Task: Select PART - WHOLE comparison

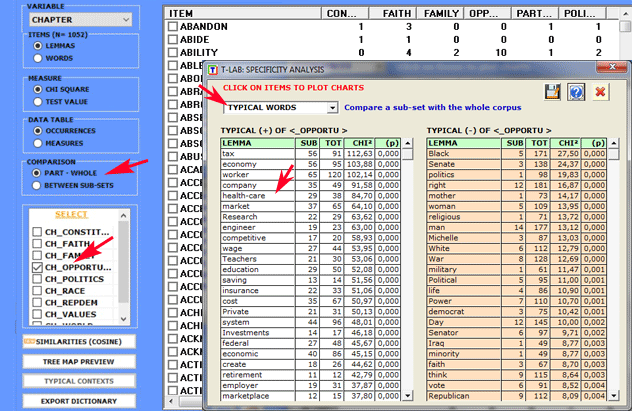Action: pyautogui.click(x=37, y=173)
